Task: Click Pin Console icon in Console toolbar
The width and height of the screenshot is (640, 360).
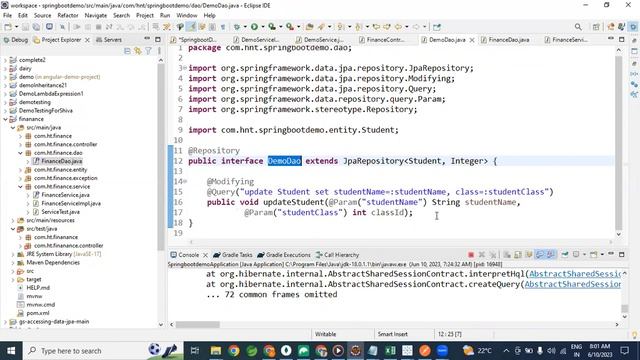Action: 565,255
